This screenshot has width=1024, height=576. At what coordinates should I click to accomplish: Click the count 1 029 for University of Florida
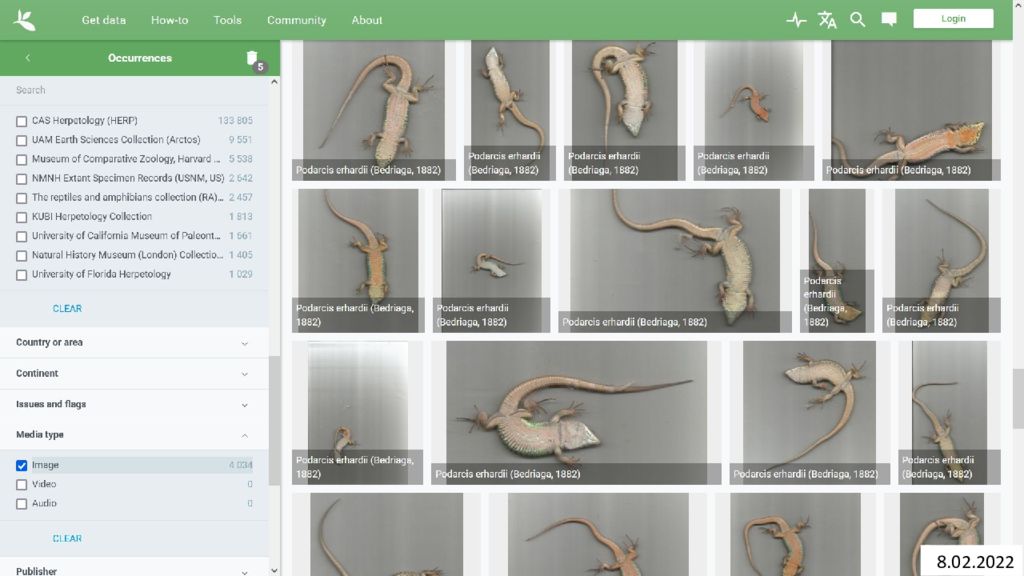240,274
